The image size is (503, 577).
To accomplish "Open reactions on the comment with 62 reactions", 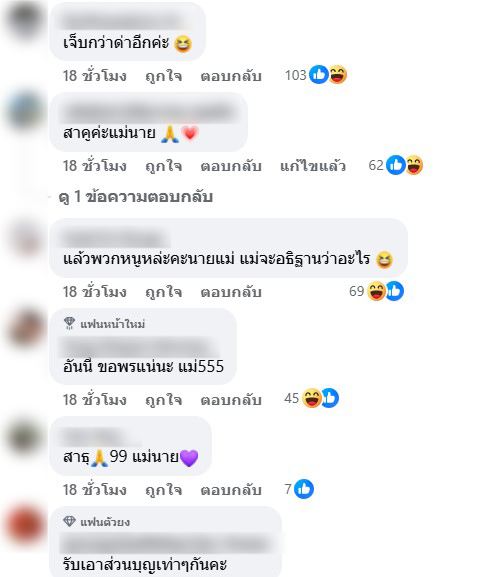I will coord(396,165).
